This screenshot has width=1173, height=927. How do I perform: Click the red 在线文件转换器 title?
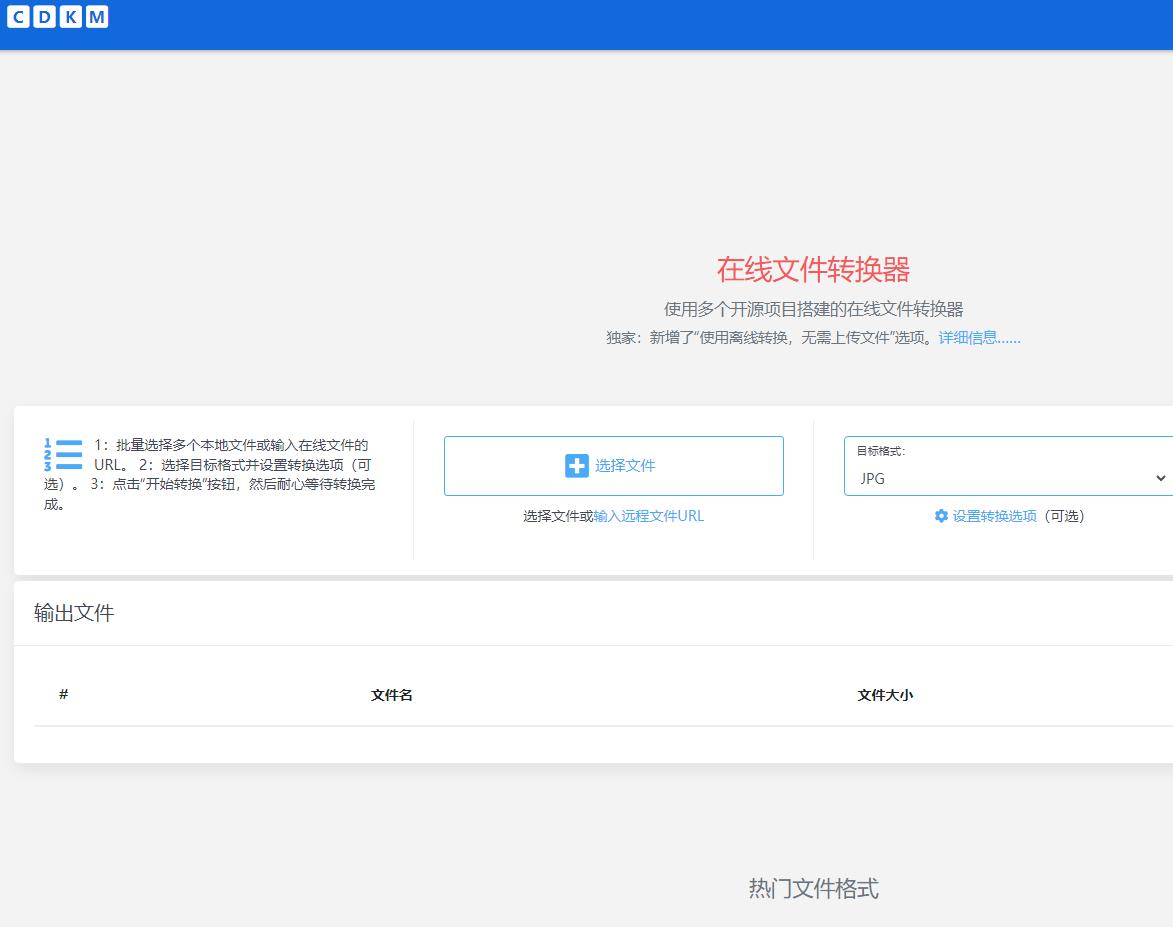coord(813,269)
